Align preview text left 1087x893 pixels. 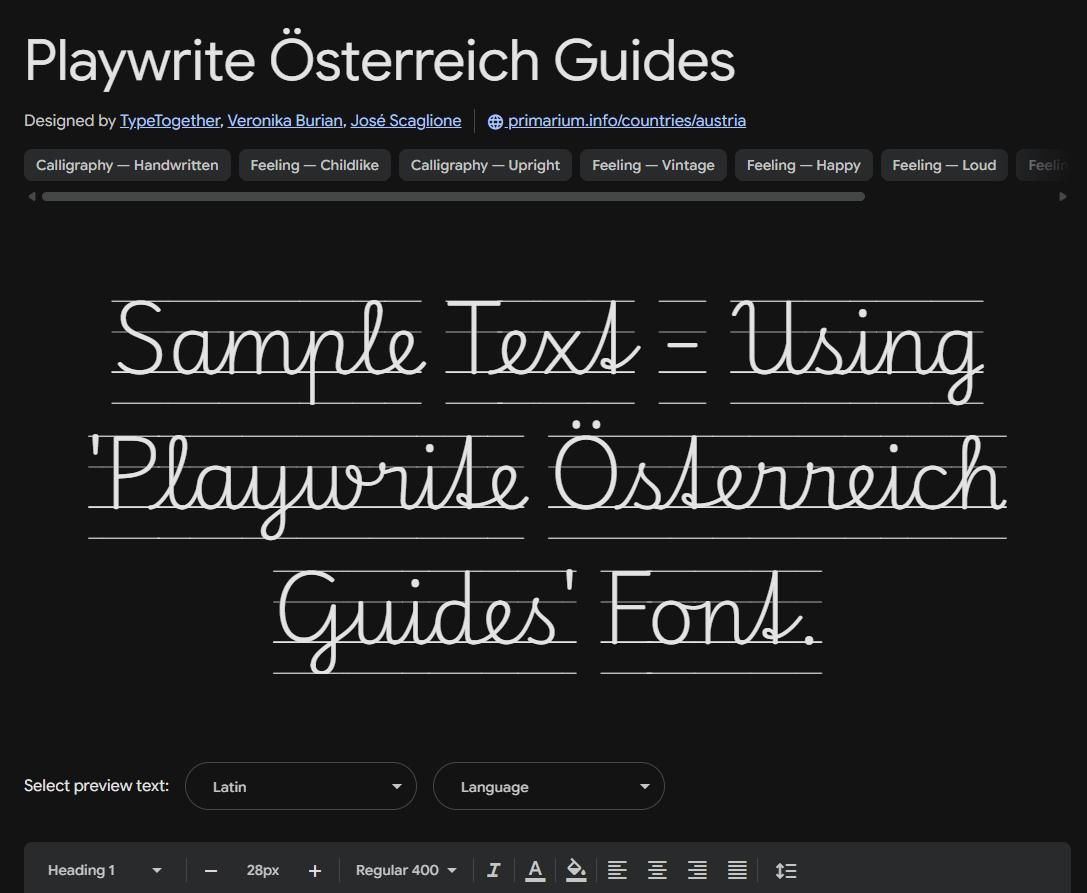click(617, 870)
